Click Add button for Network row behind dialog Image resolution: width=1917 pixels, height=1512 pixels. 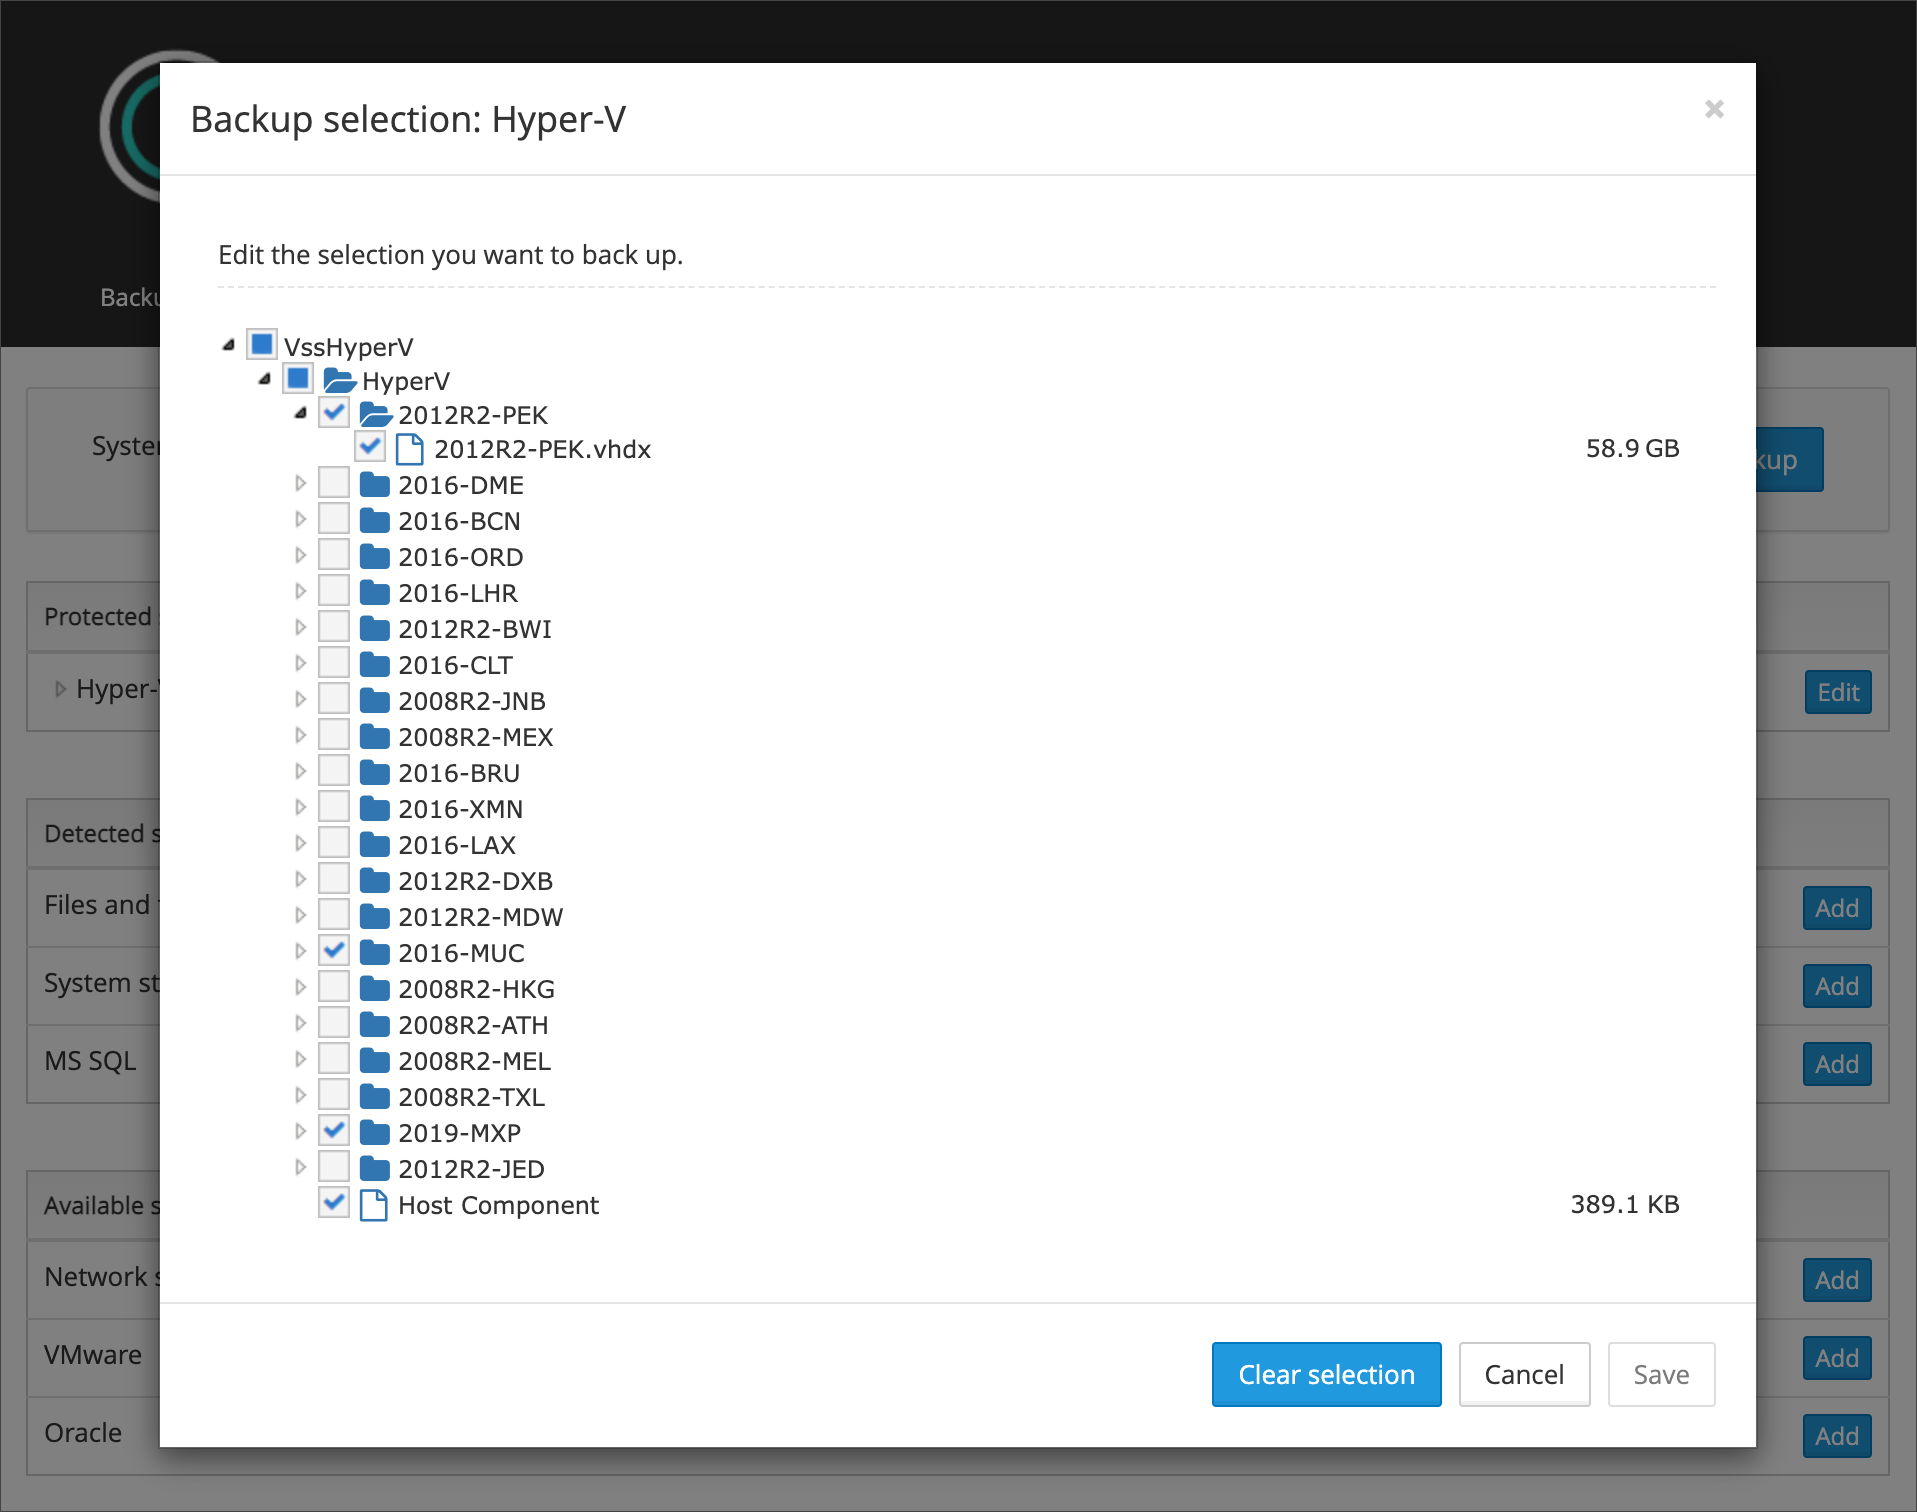[x=1837, y=1280]
